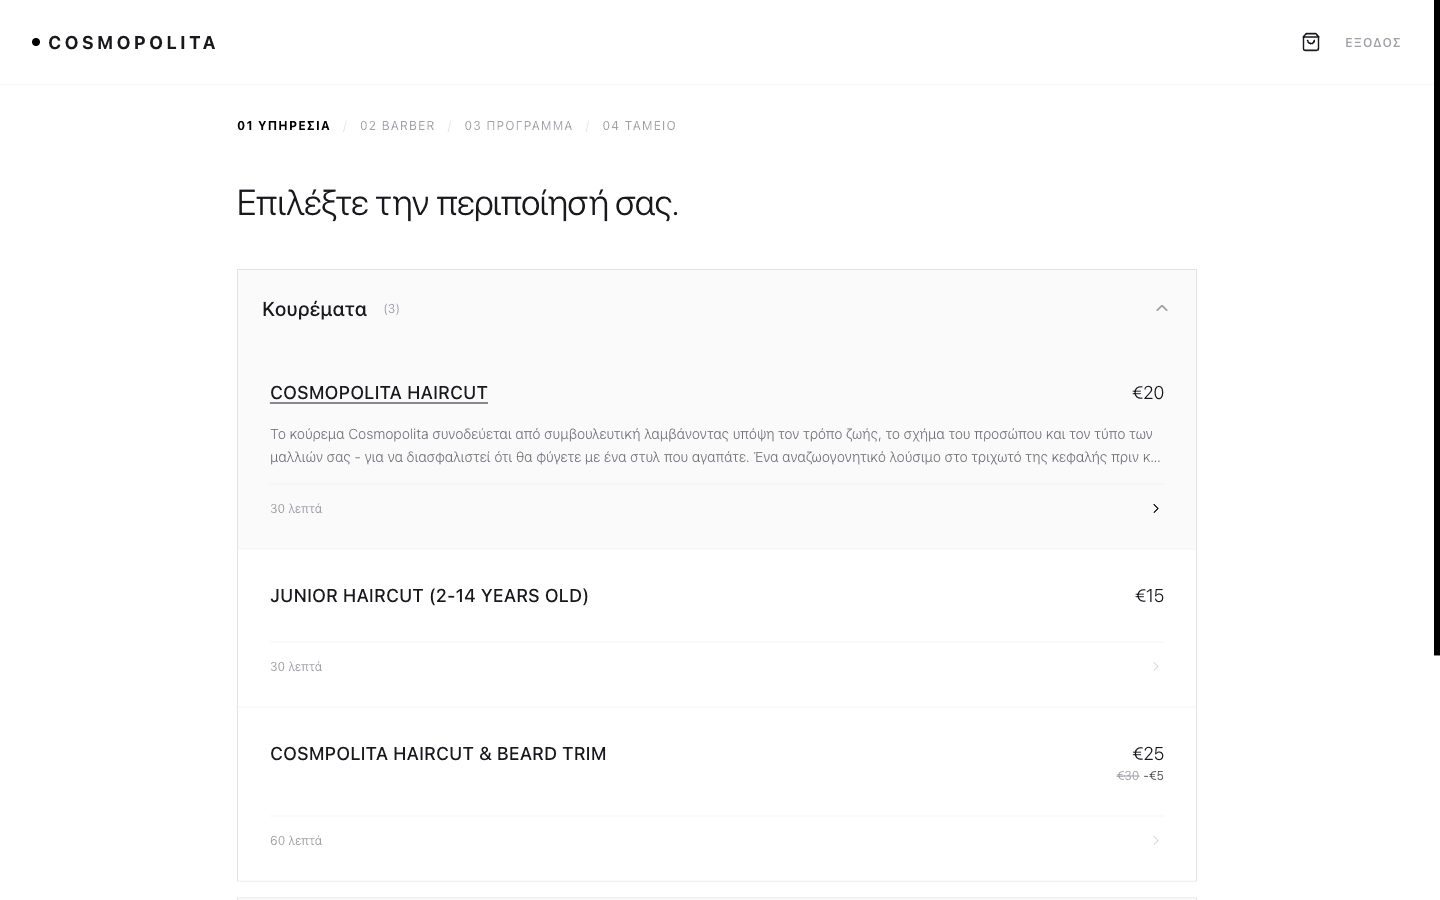Viewport: 1440px width, 900px height.
Task: Select COSMPOLITA HAIRCUT & BEARD TRIM
Action: 438,754
